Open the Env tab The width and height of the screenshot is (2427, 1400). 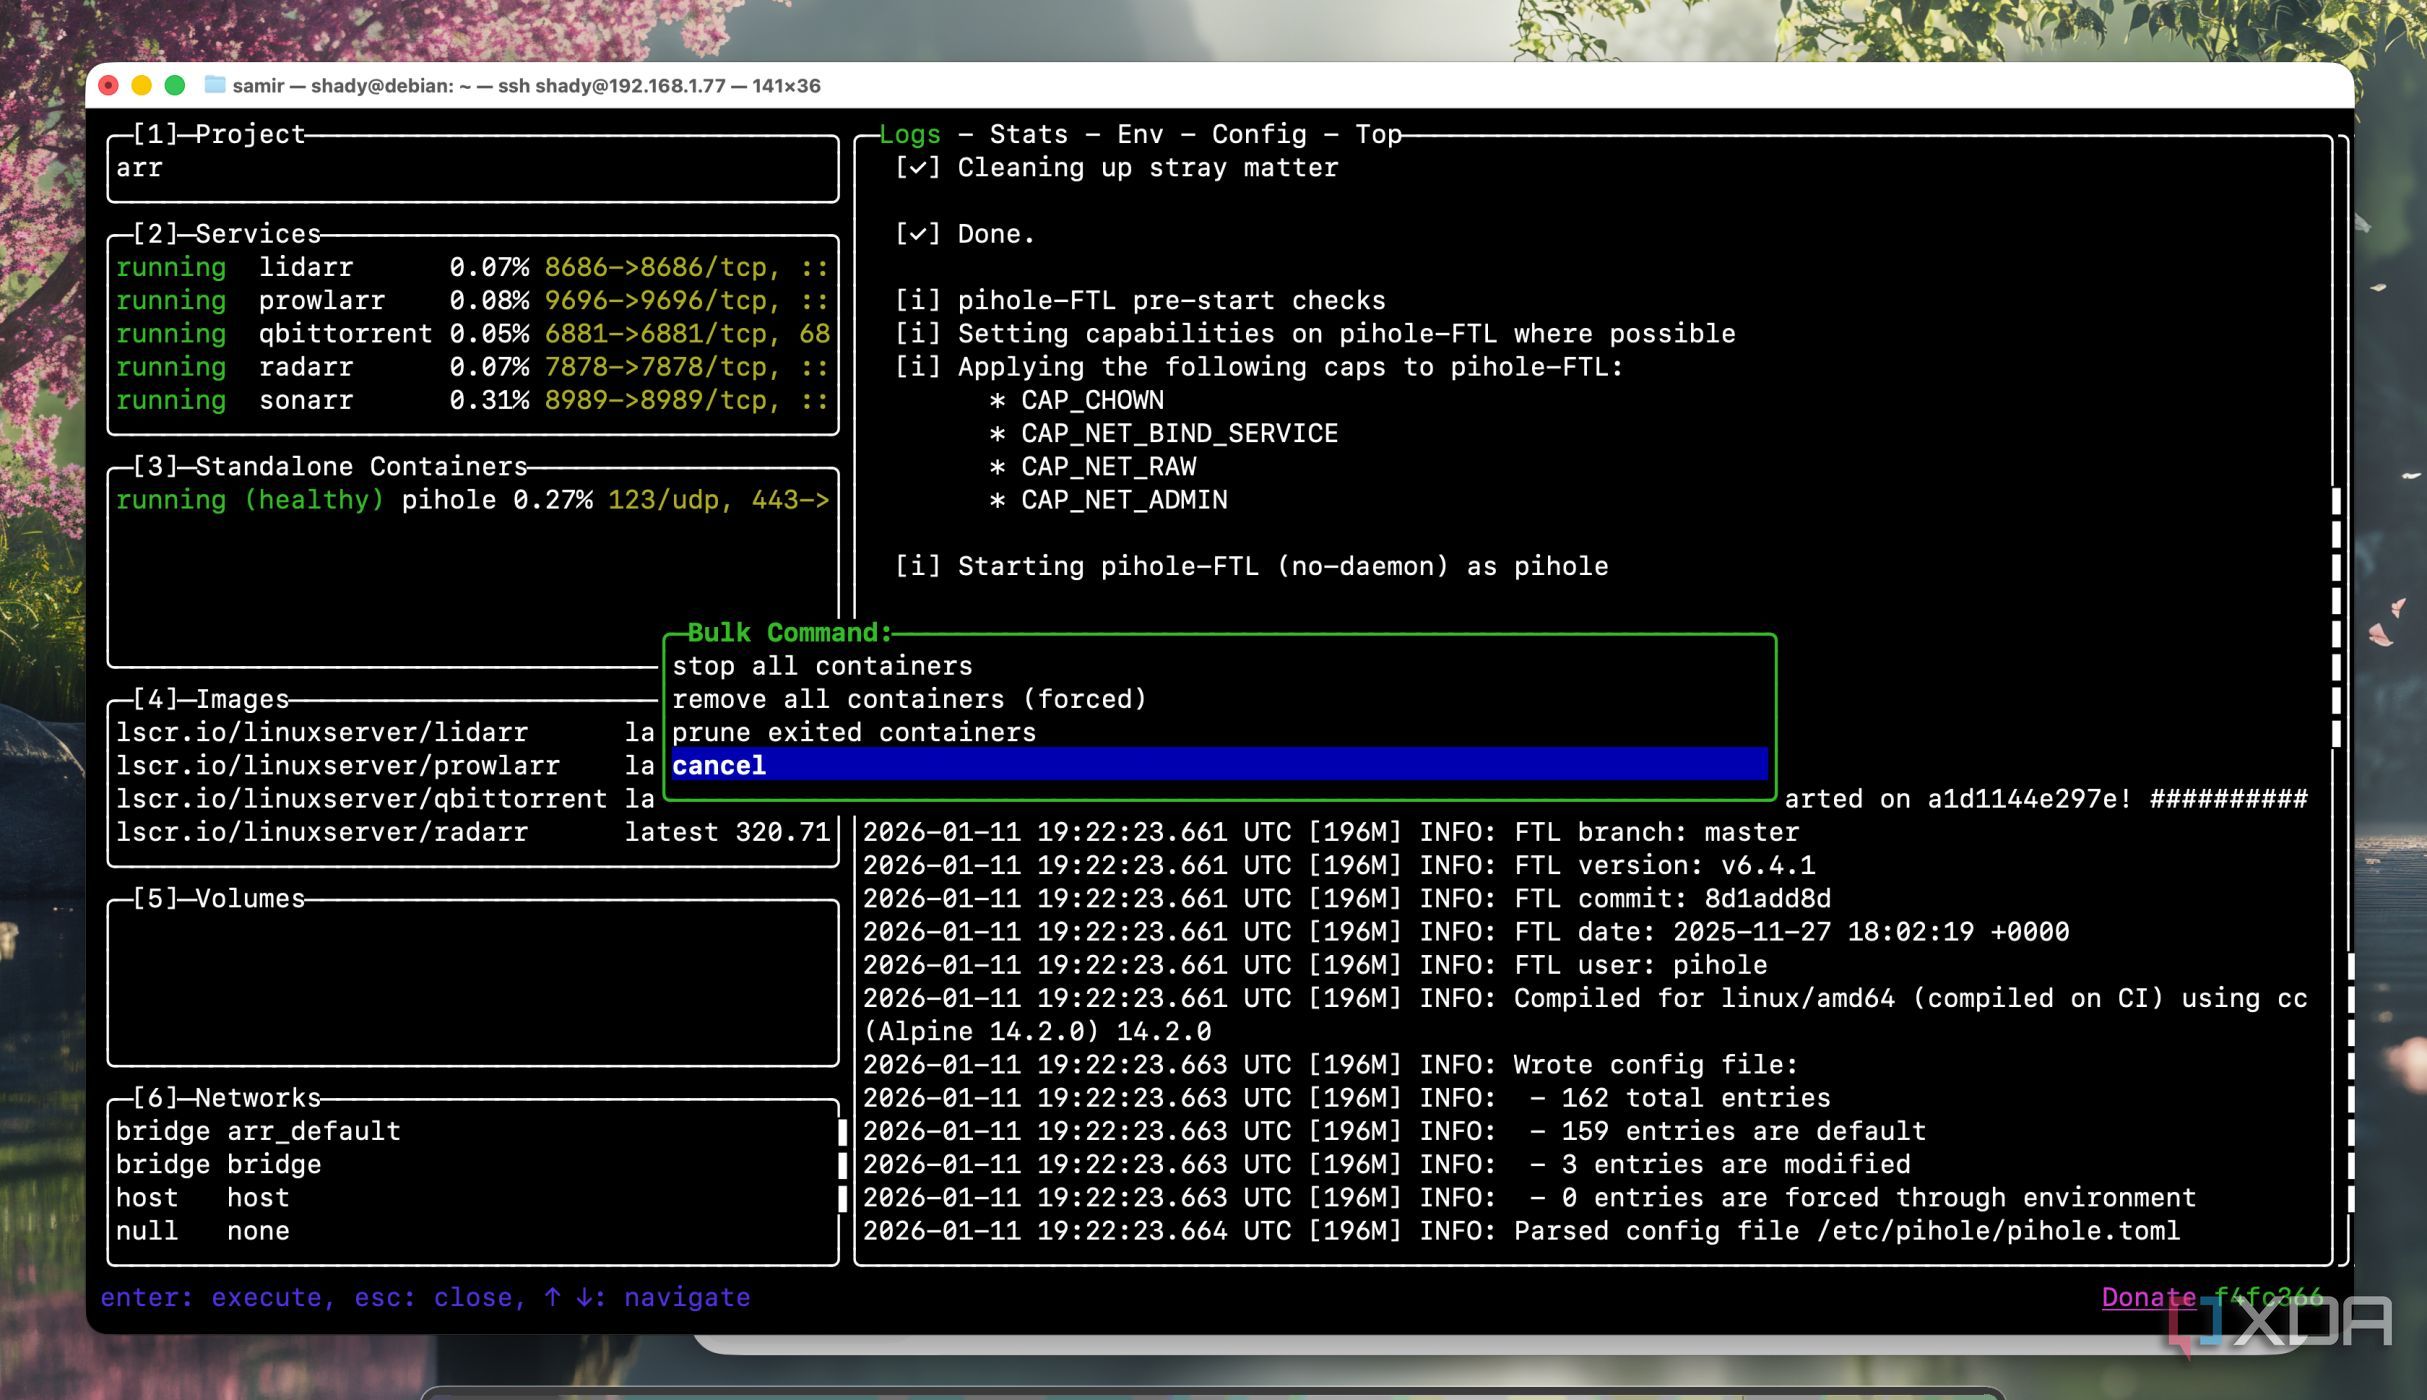pos(1140,134)
